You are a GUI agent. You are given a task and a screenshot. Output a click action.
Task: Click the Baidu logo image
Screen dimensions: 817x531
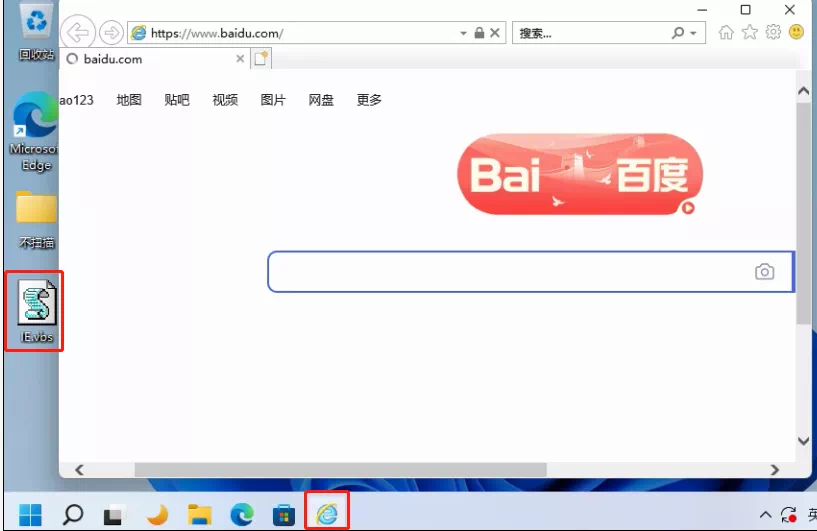(x=580, y=174)
